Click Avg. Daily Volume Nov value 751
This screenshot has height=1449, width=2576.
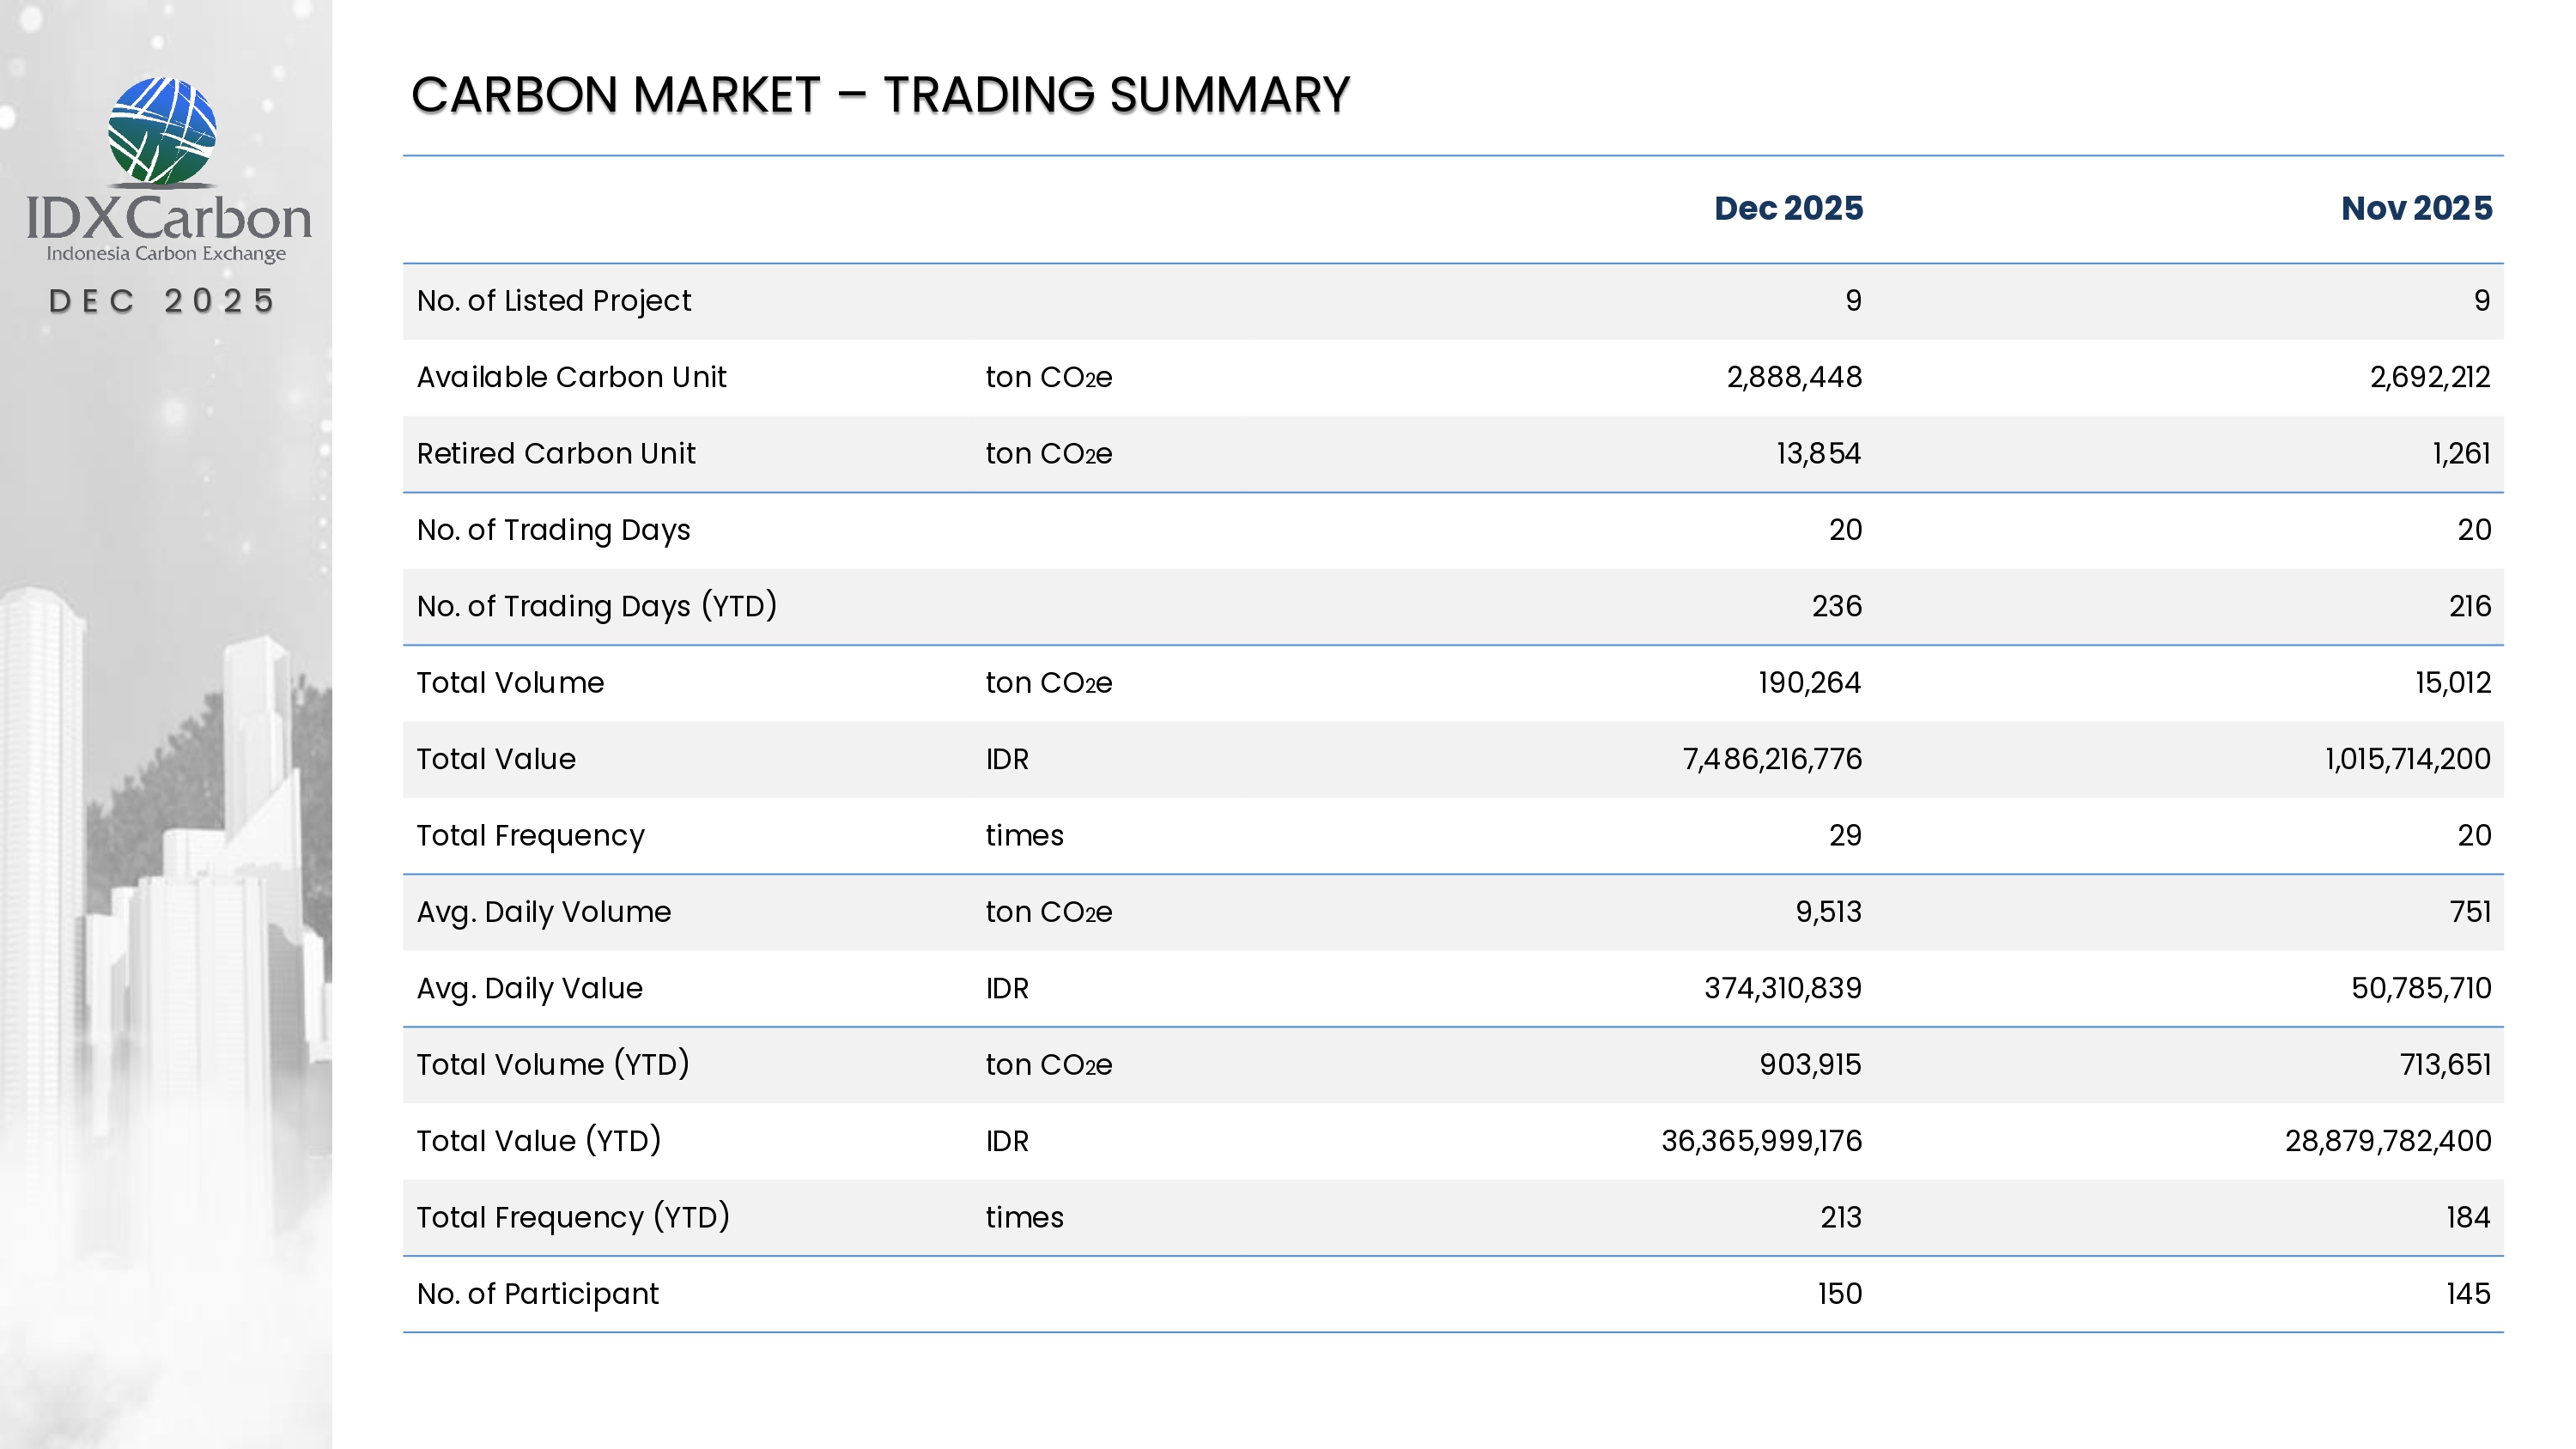[x=2470, y=912]
